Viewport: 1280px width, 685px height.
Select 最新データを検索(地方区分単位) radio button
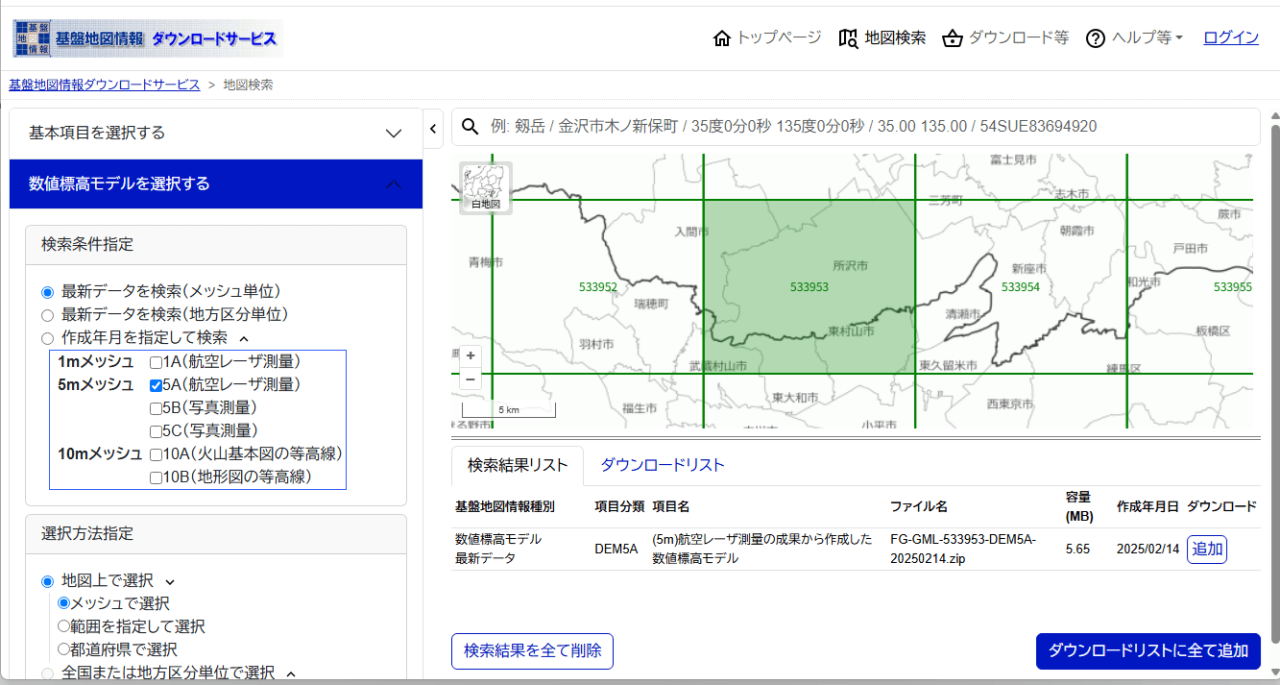(x=47, y=315)
